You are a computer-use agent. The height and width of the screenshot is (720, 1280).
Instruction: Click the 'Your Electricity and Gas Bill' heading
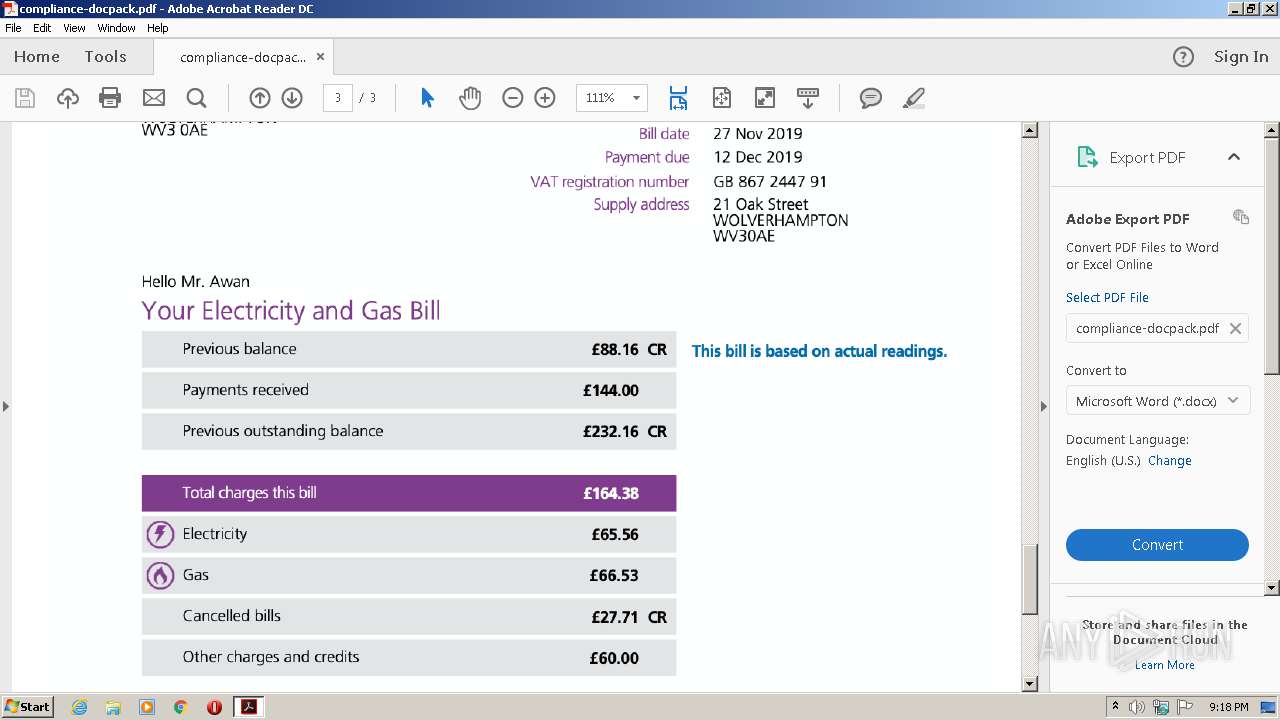pos(291,311)
